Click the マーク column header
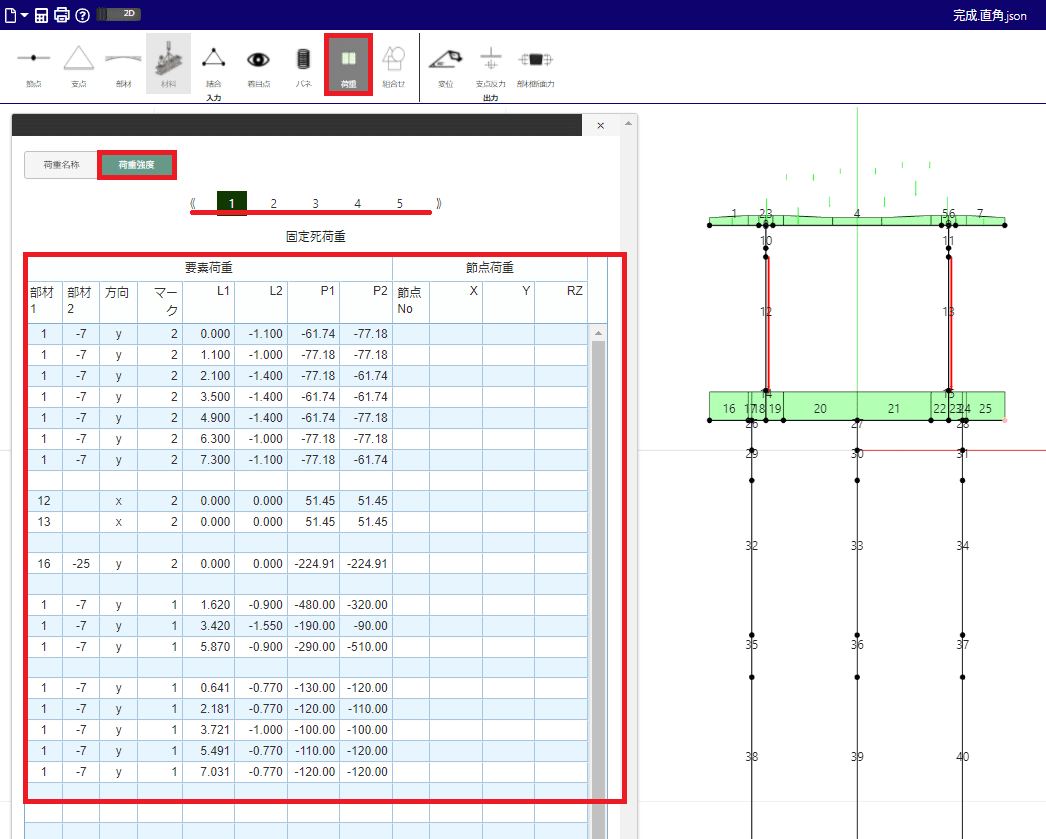This screenshot has height=839, width=1046. tap(160, 301)
